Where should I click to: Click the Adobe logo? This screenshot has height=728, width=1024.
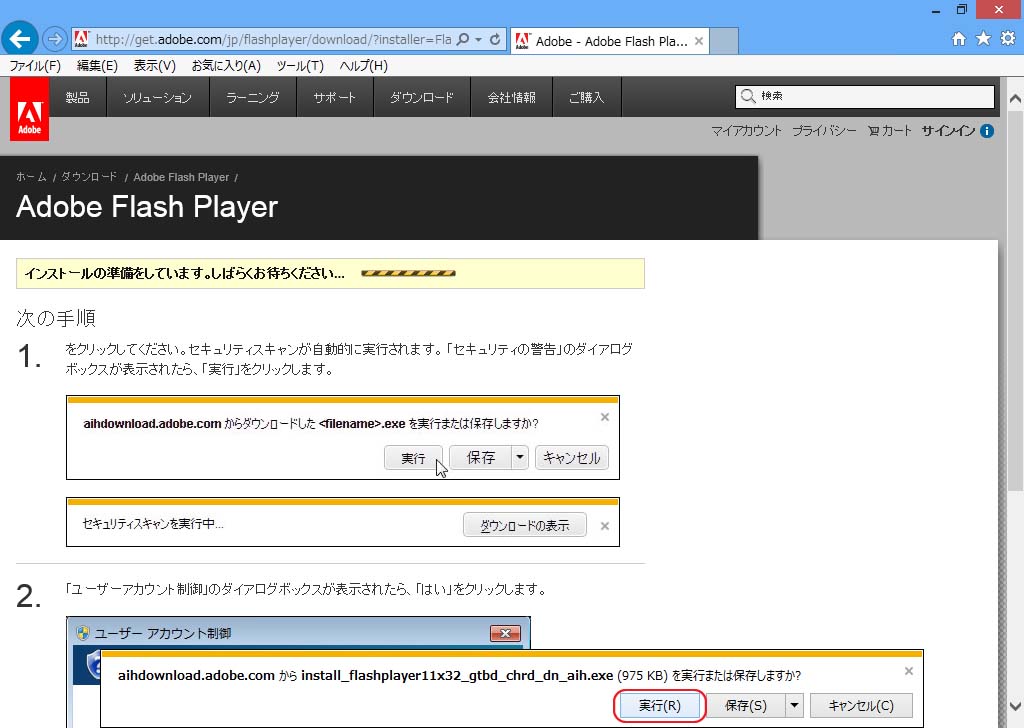click(x=29, y=110)
